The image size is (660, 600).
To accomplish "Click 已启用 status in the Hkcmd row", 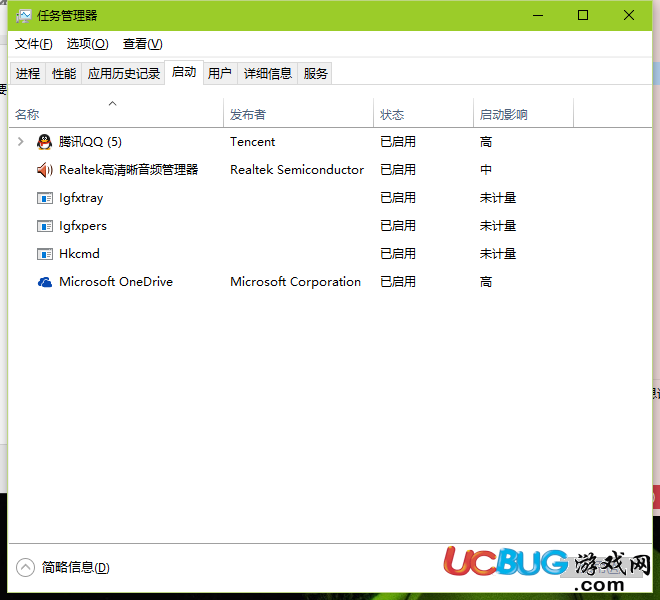I will (x=398, y=254).
